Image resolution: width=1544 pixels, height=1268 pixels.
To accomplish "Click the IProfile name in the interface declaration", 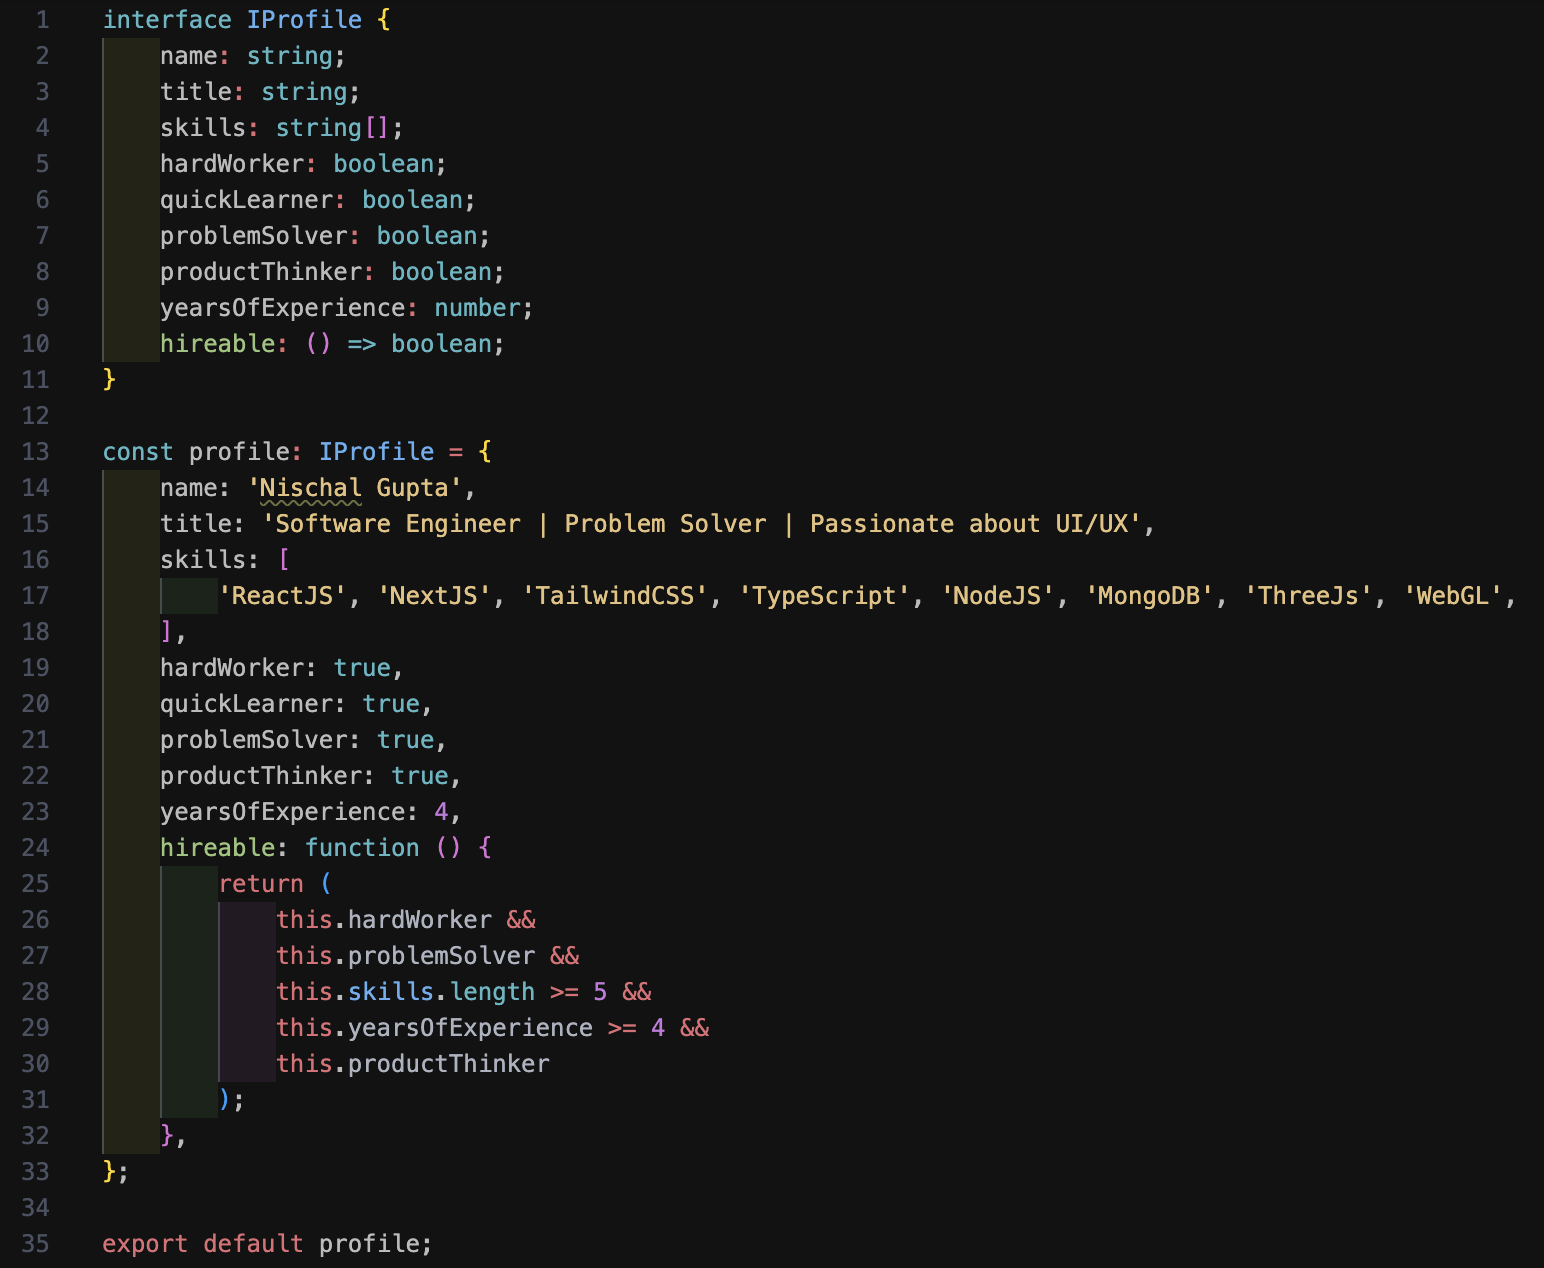I will (304, 20).
